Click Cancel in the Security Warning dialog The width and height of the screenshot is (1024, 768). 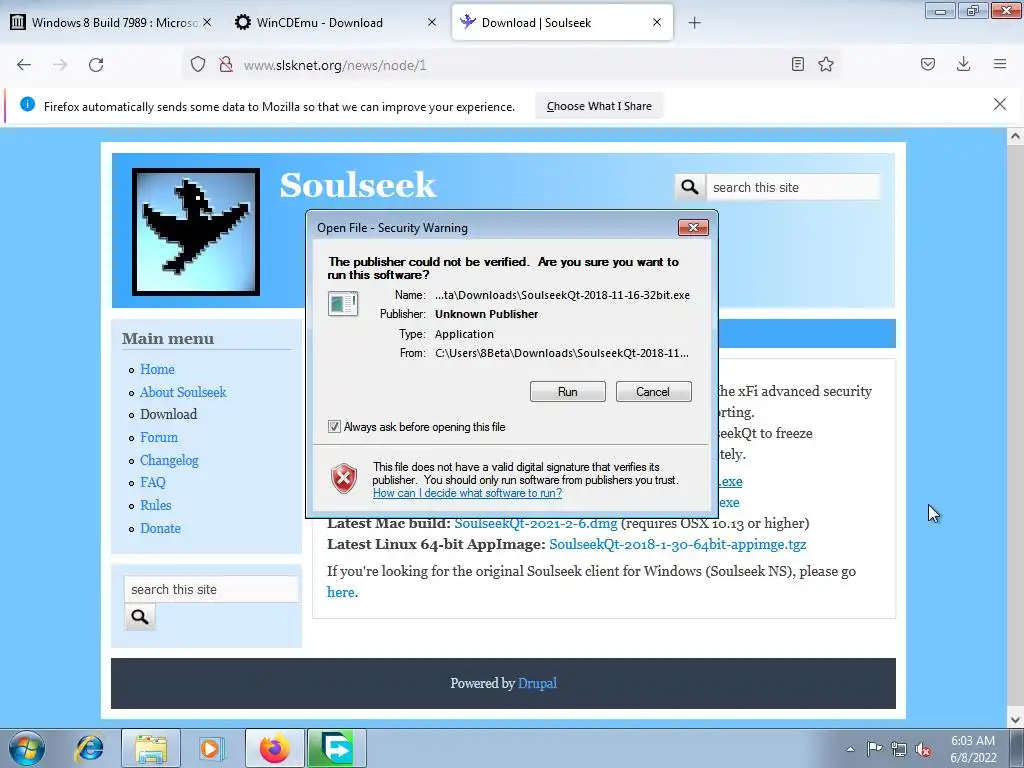pyautogui.click(x=653, y=392)
